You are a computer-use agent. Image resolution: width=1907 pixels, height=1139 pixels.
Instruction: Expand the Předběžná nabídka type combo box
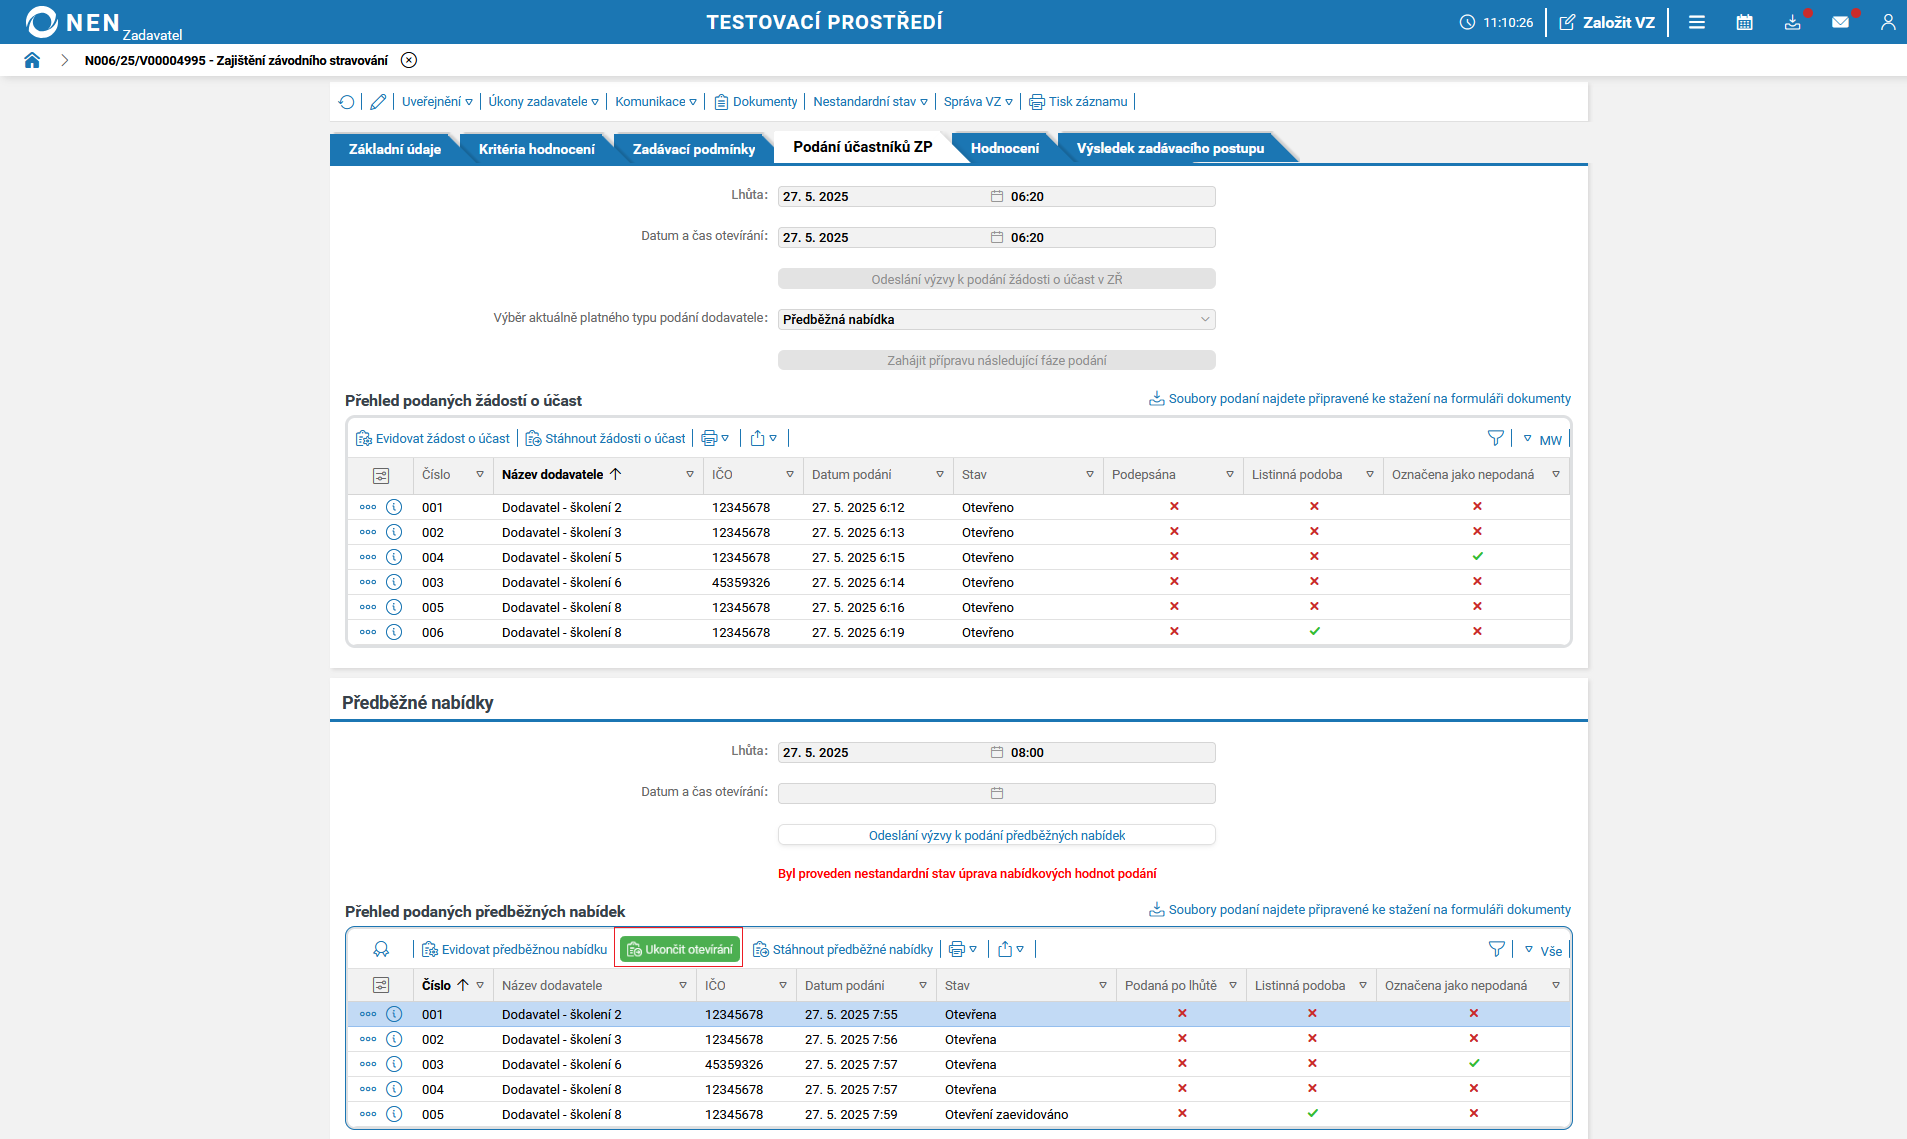996,320
